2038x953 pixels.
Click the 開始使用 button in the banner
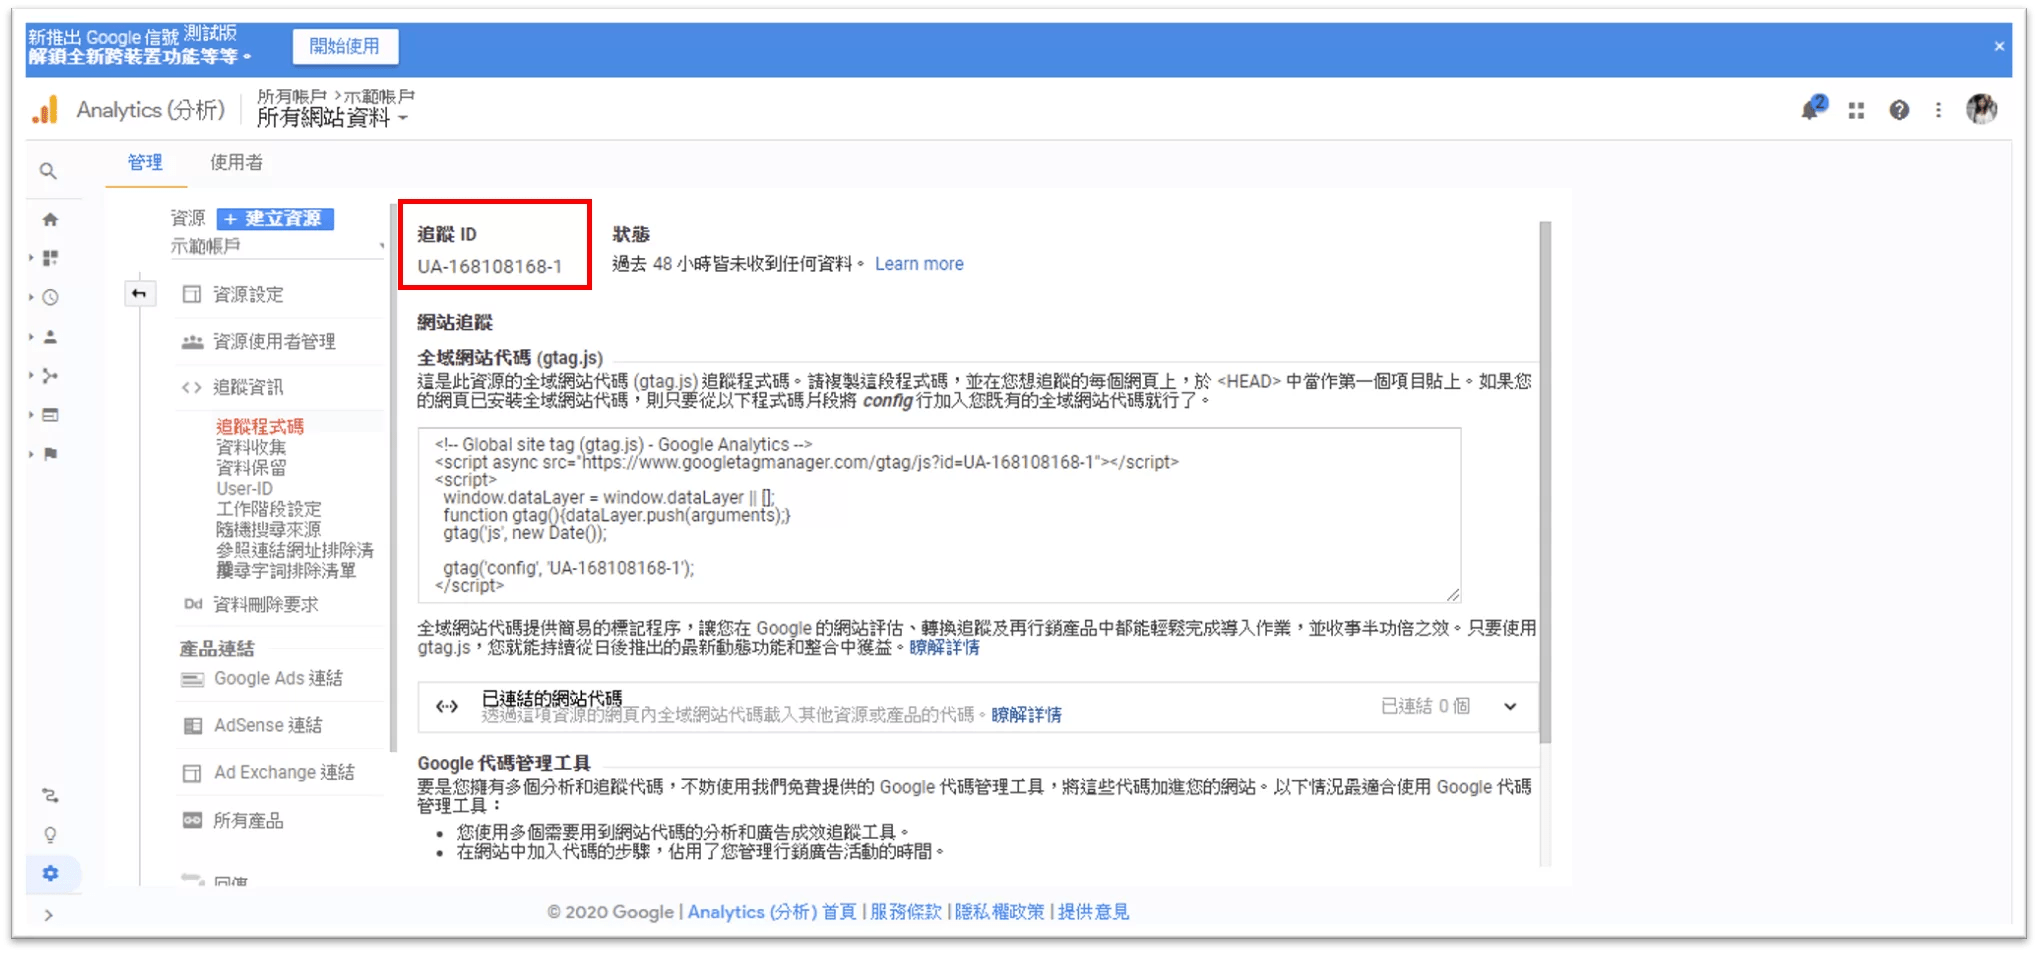coord(345,46)
